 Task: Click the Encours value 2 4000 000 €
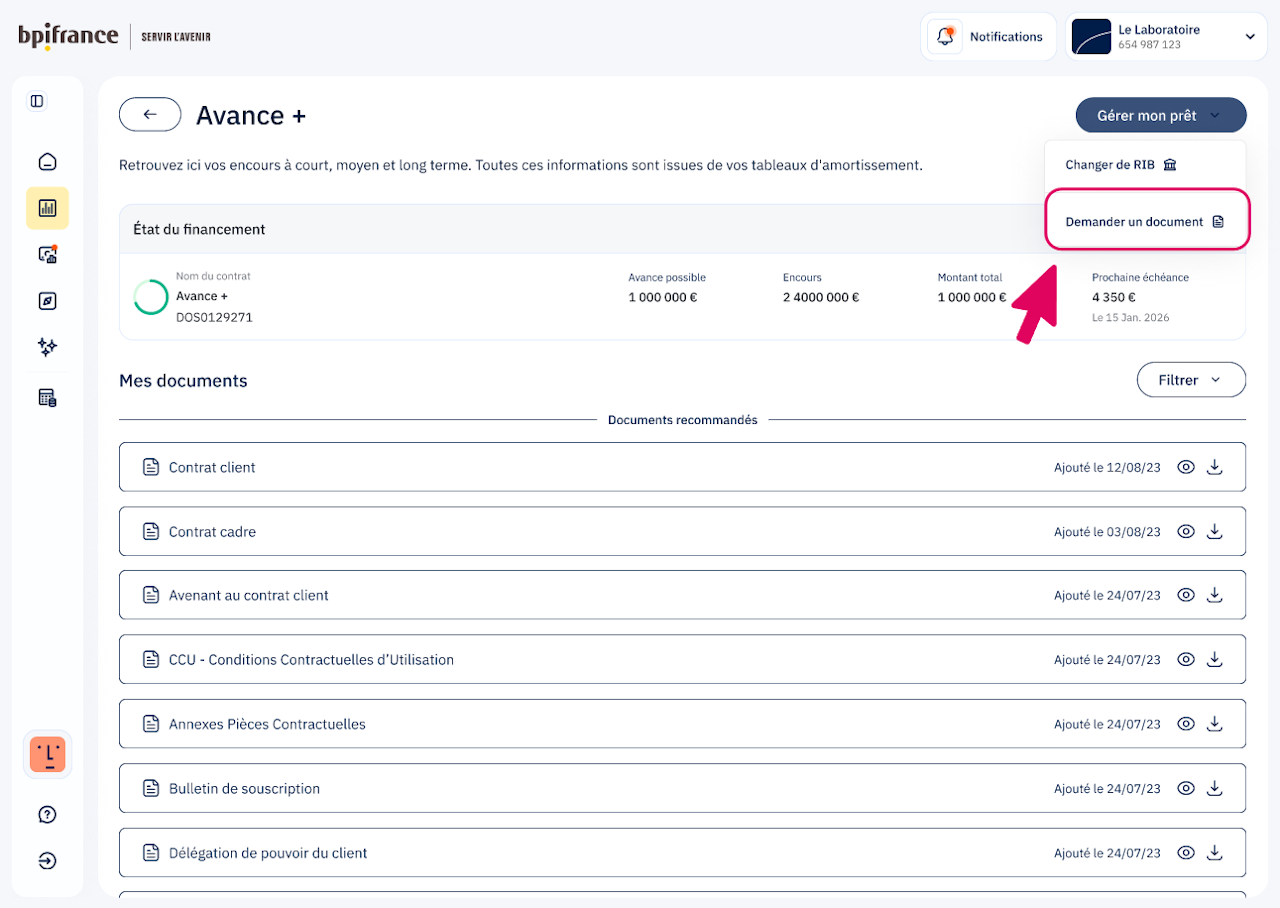821,297
